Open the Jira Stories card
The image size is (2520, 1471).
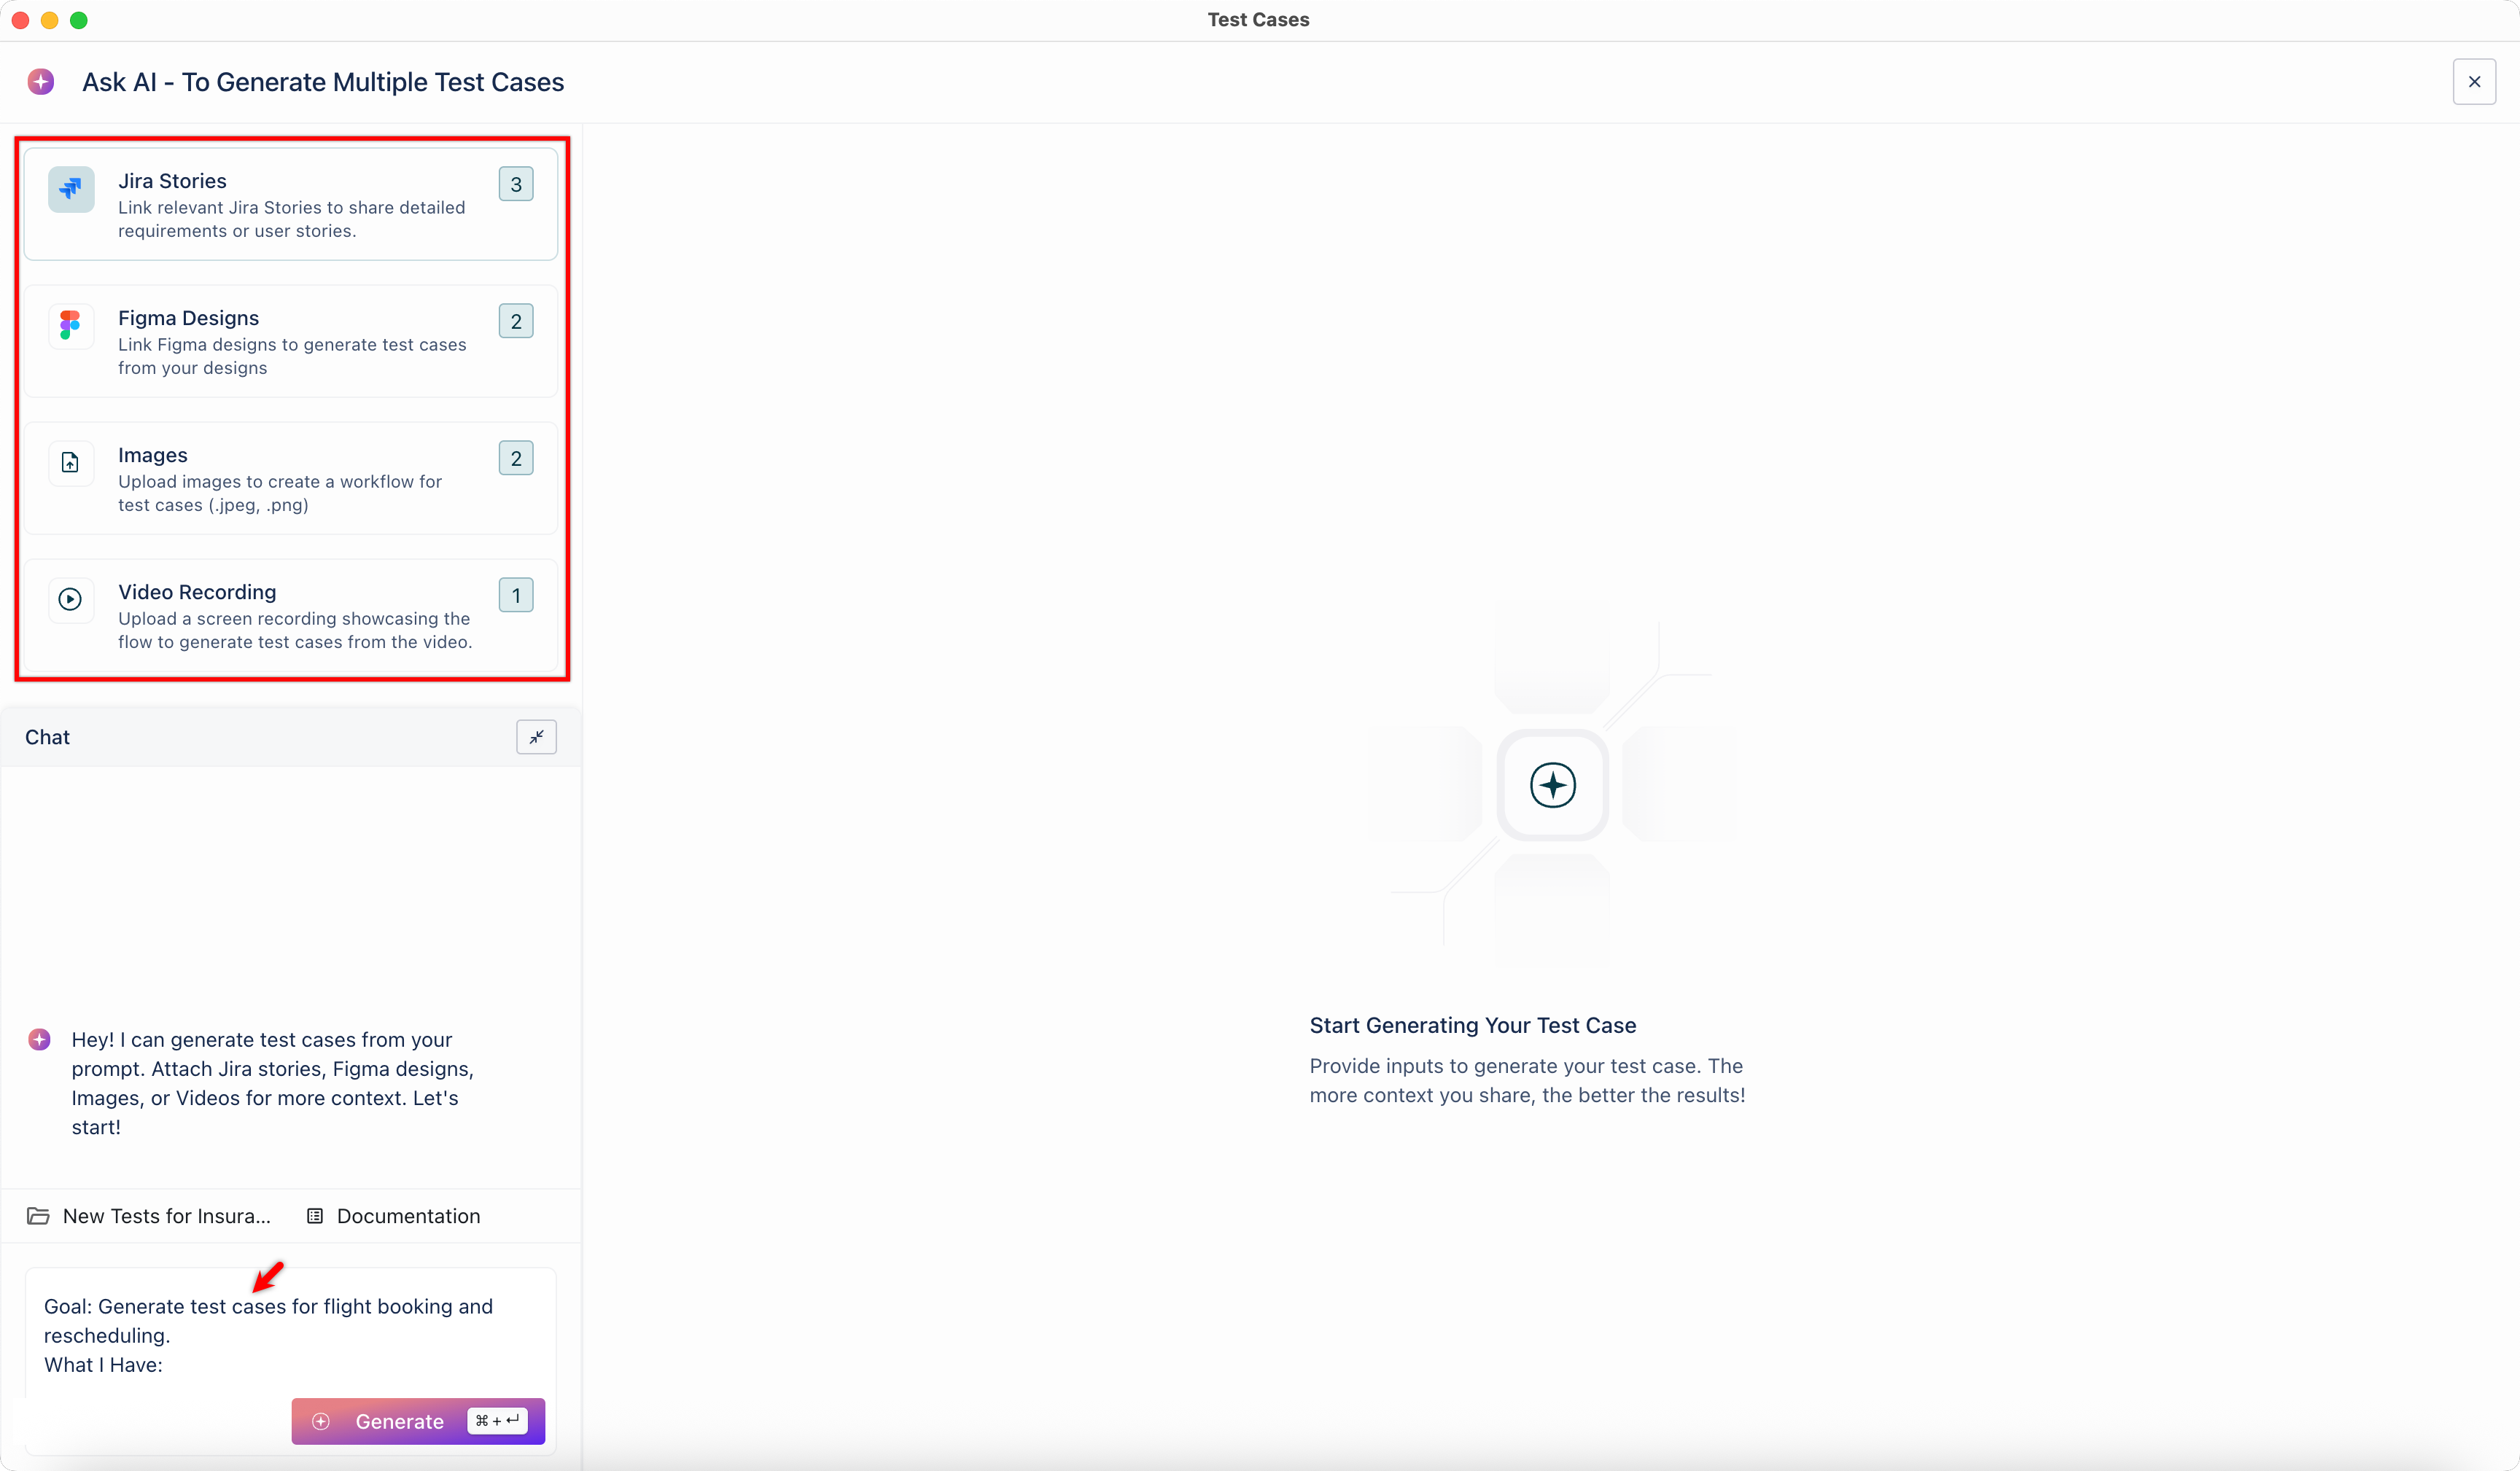290,205
